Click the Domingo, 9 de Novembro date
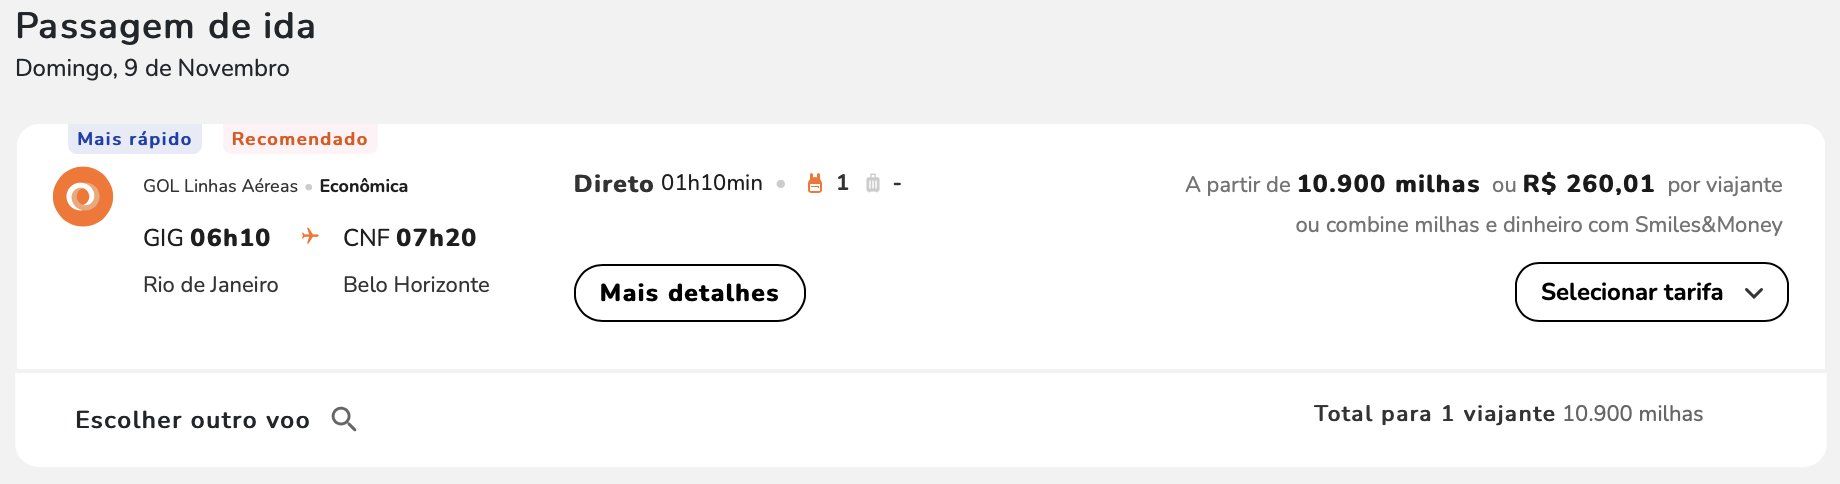 152,68
